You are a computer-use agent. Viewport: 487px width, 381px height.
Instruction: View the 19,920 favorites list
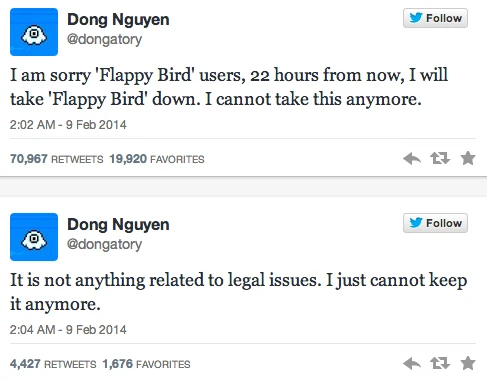click(x=157, y=159)
